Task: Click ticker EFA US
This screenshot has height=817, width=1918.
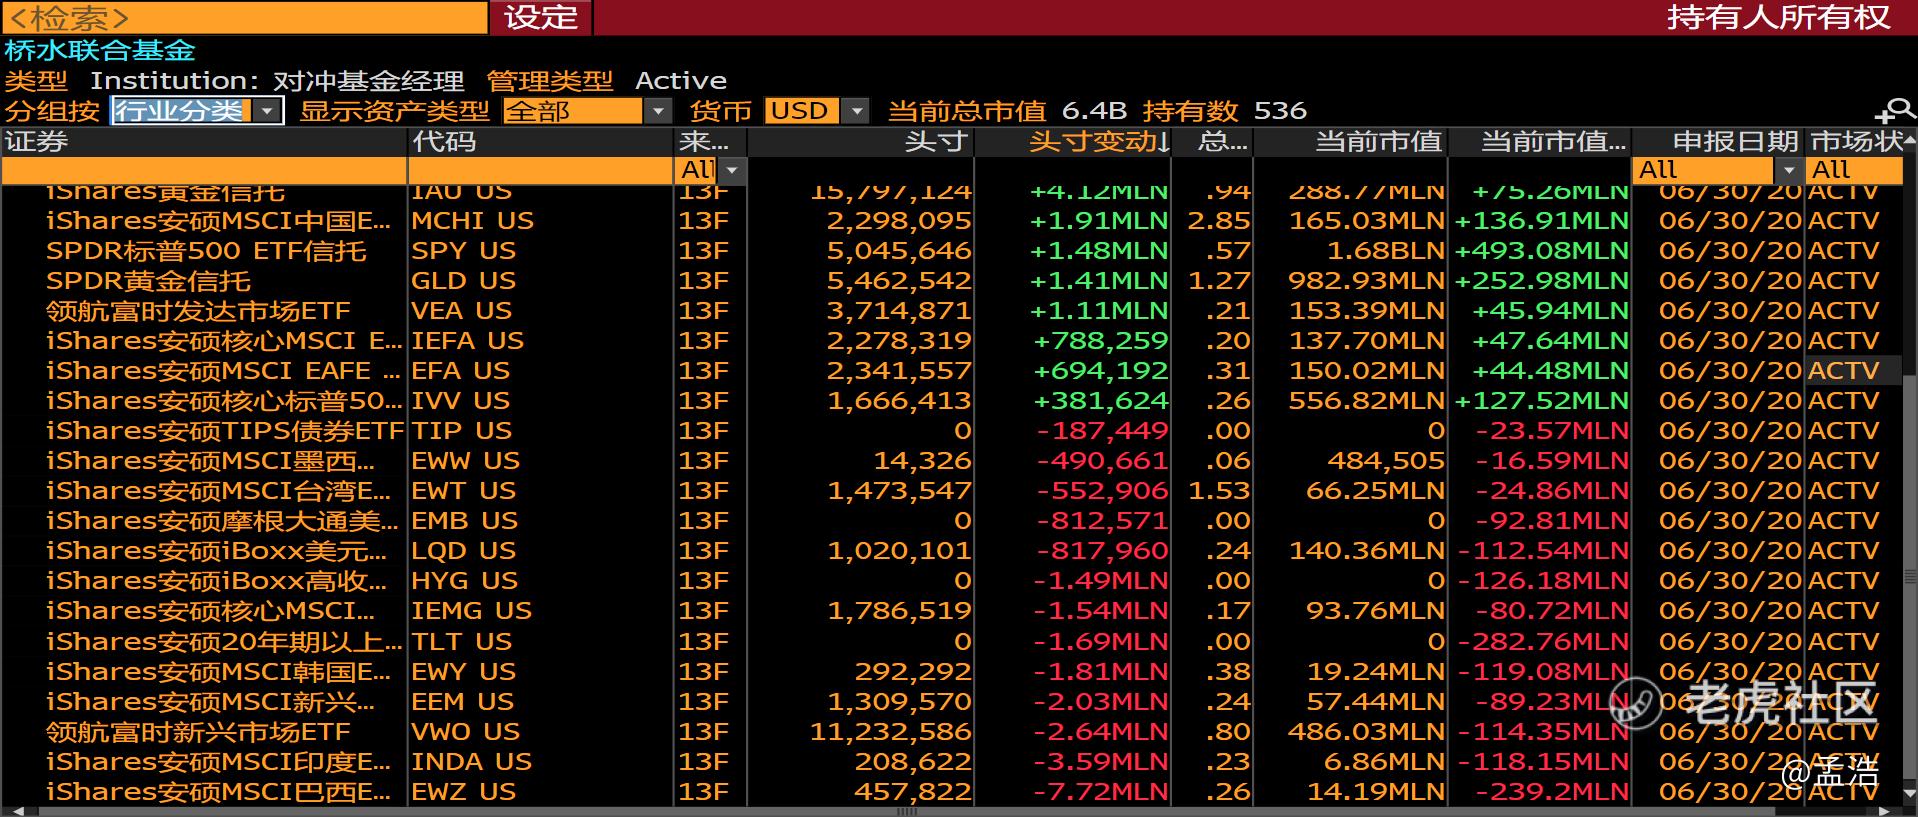Action: [461, 371]
